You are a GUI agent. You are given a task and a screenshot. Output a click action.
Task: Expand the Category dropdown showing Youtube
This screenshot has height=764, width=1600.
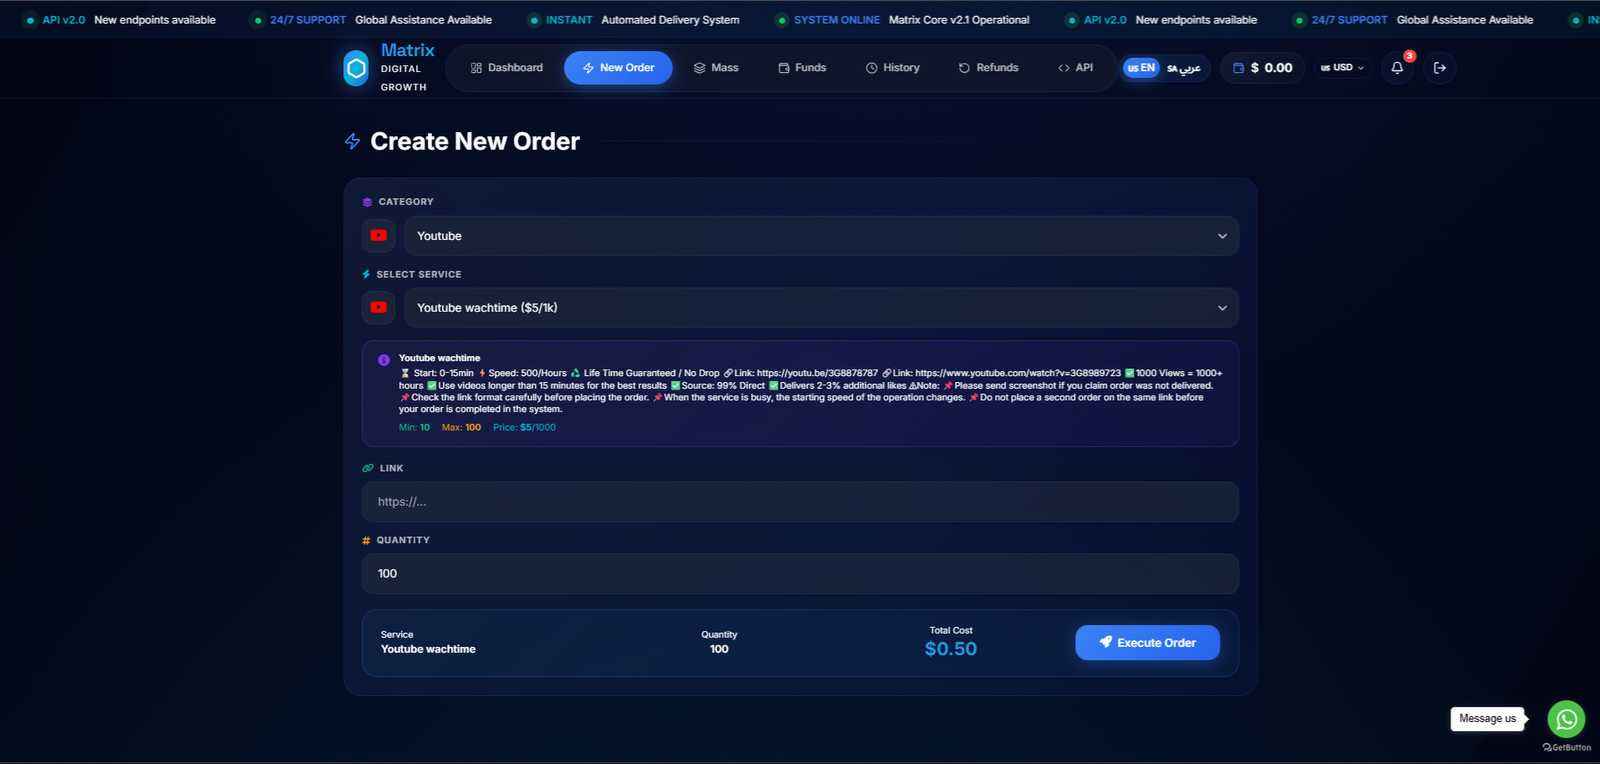pyautogui.click(x=820, y=236)
